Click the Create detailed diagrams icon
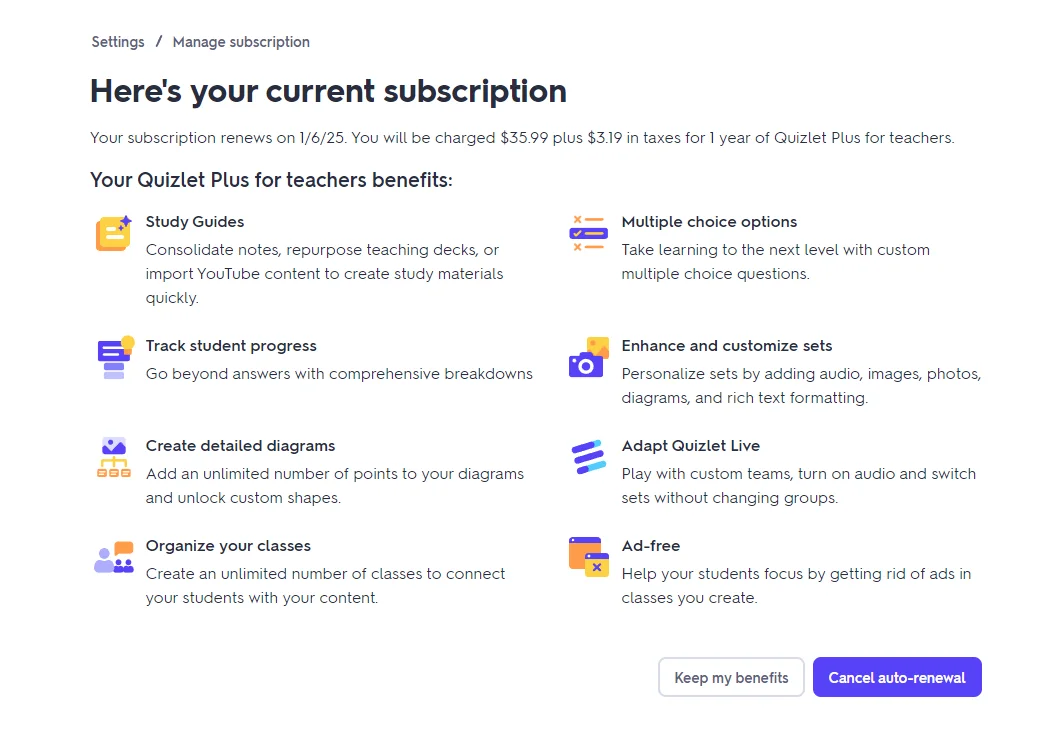Image resolution: width=1041 pixels, height=747 pixels. [x=114, y=457]
